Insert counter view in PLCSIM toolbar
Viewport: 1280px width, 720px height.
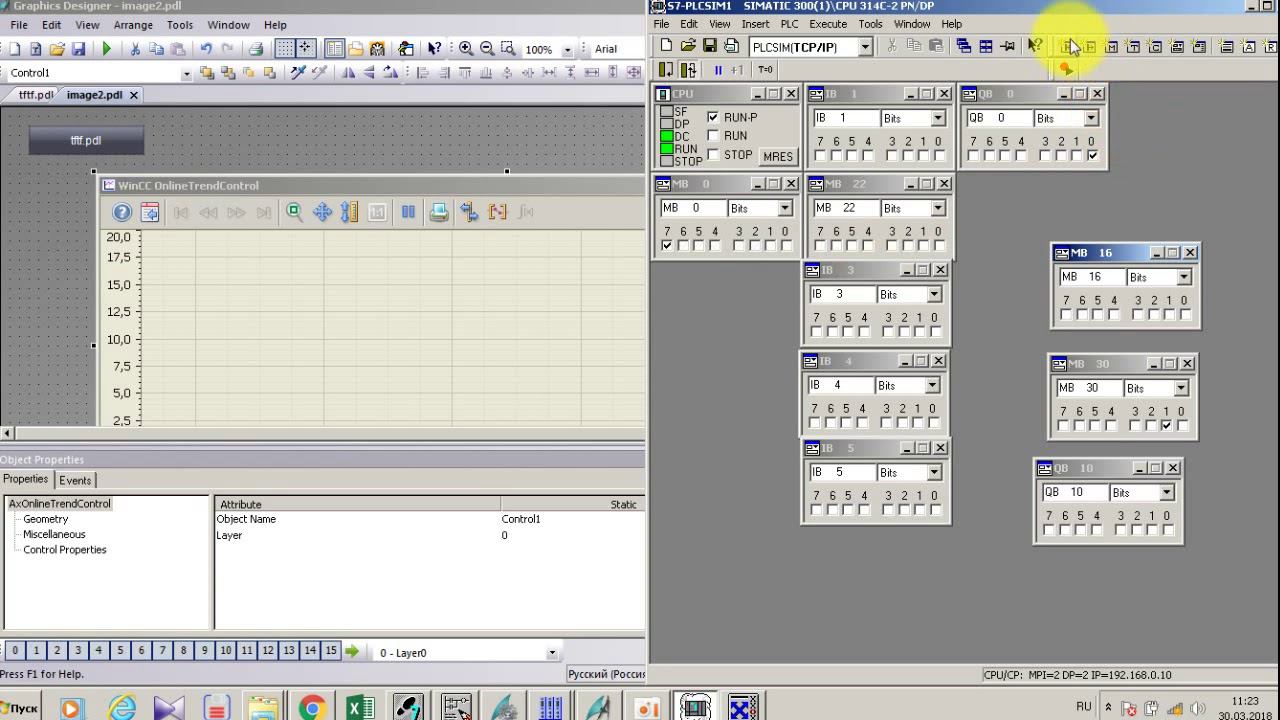pyautogui.click(x=1156, y=46)
